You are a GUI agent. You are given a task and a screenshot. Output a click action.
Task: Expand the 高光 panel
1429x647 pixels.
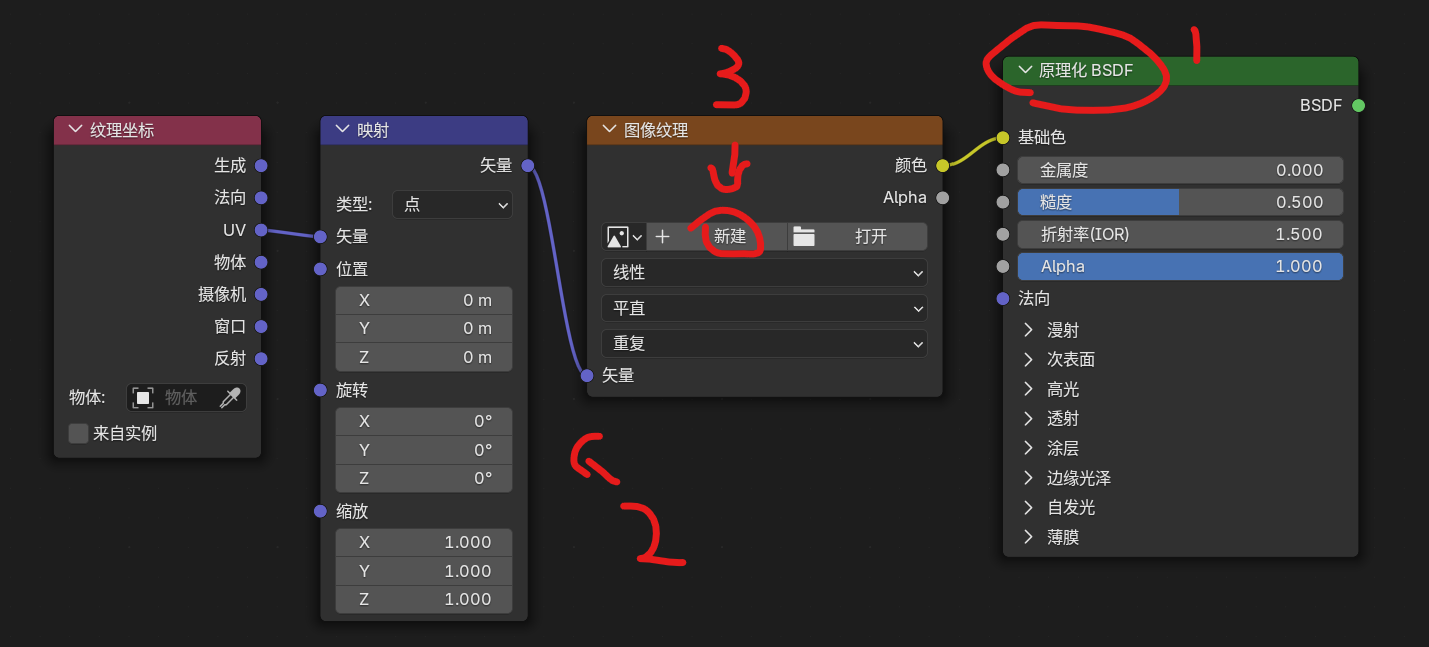1028,389
